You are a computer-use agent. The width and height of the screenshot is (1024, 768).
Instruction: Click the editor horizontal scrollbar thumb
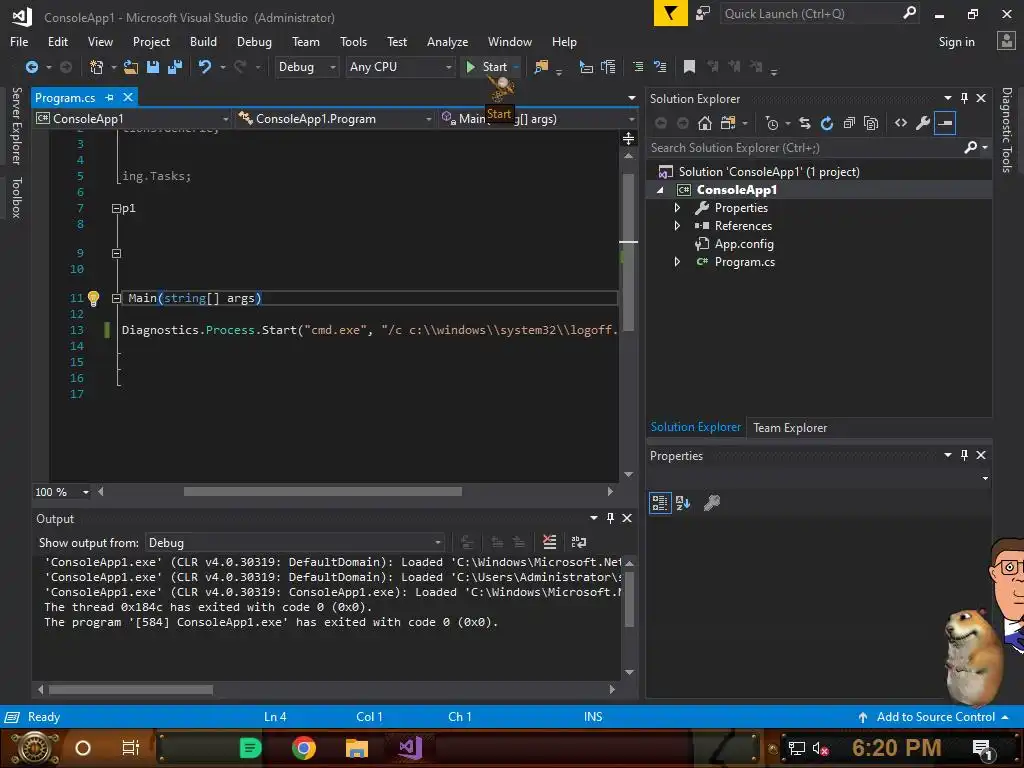pyautogui.click(x=323, y=492)
